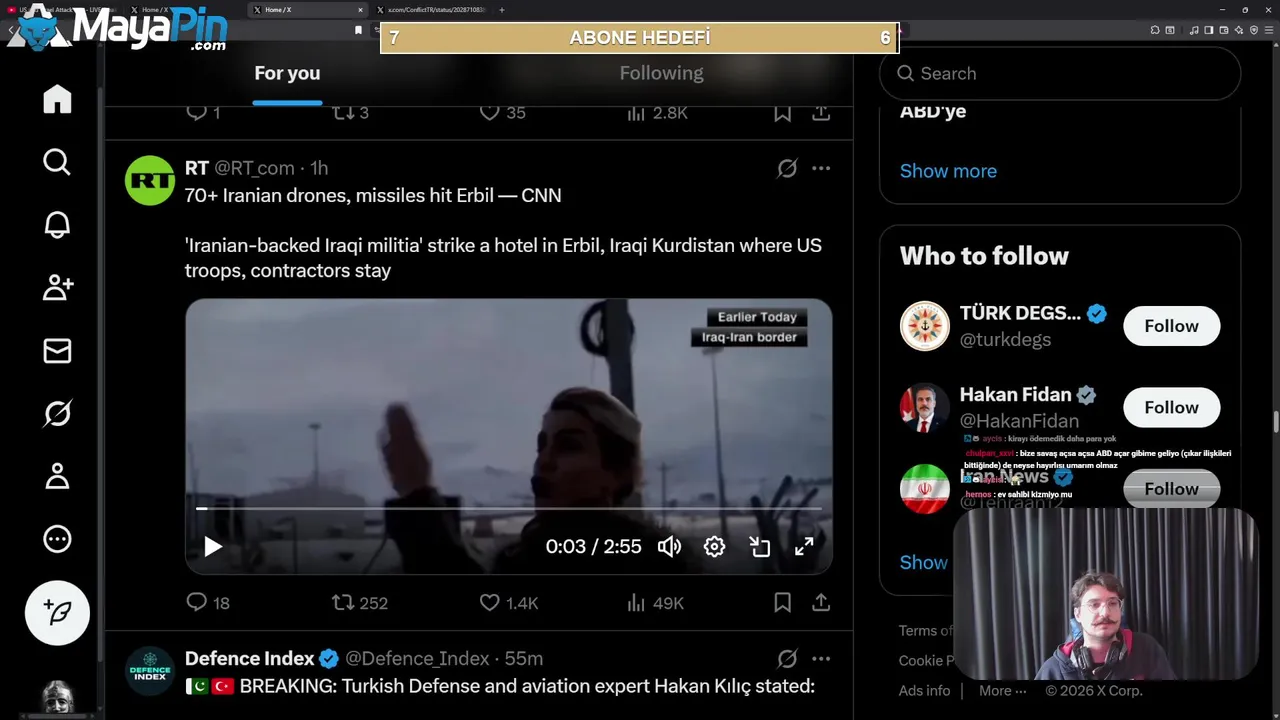Click the compose Post feather button
Screen dimensions: 1280x720
57,612
